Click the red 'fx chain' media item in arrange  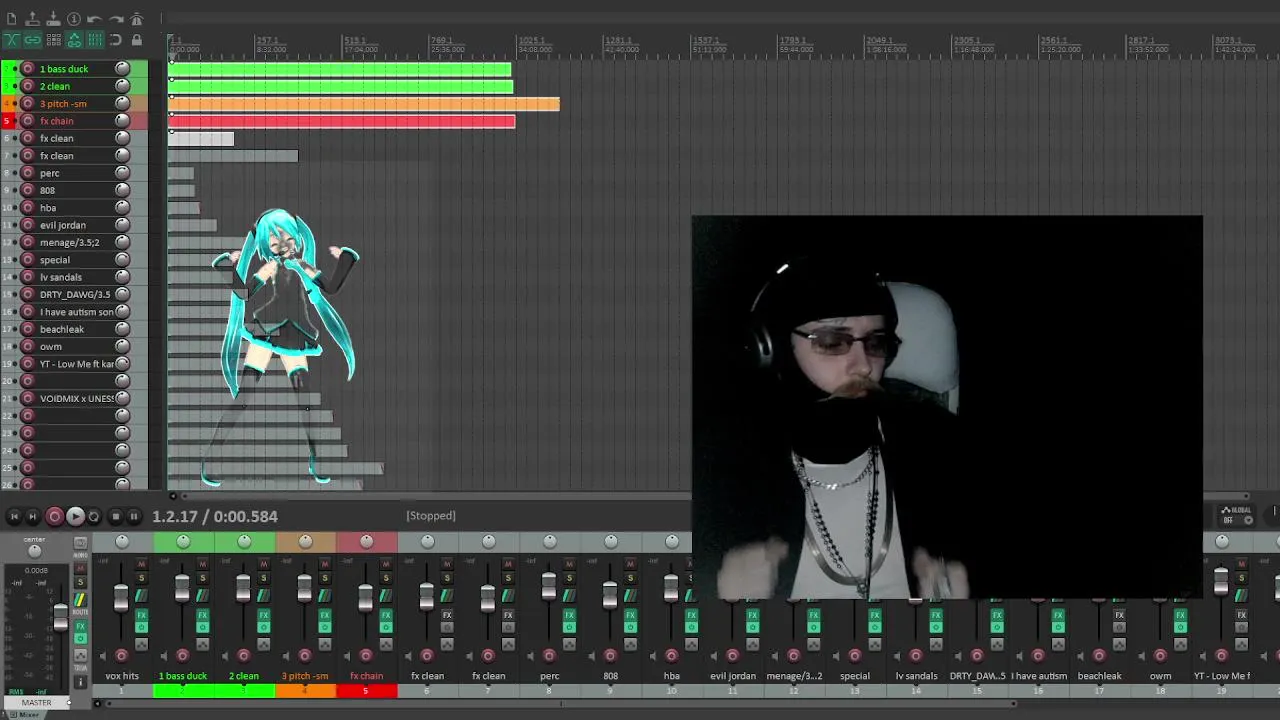(342, 121)
